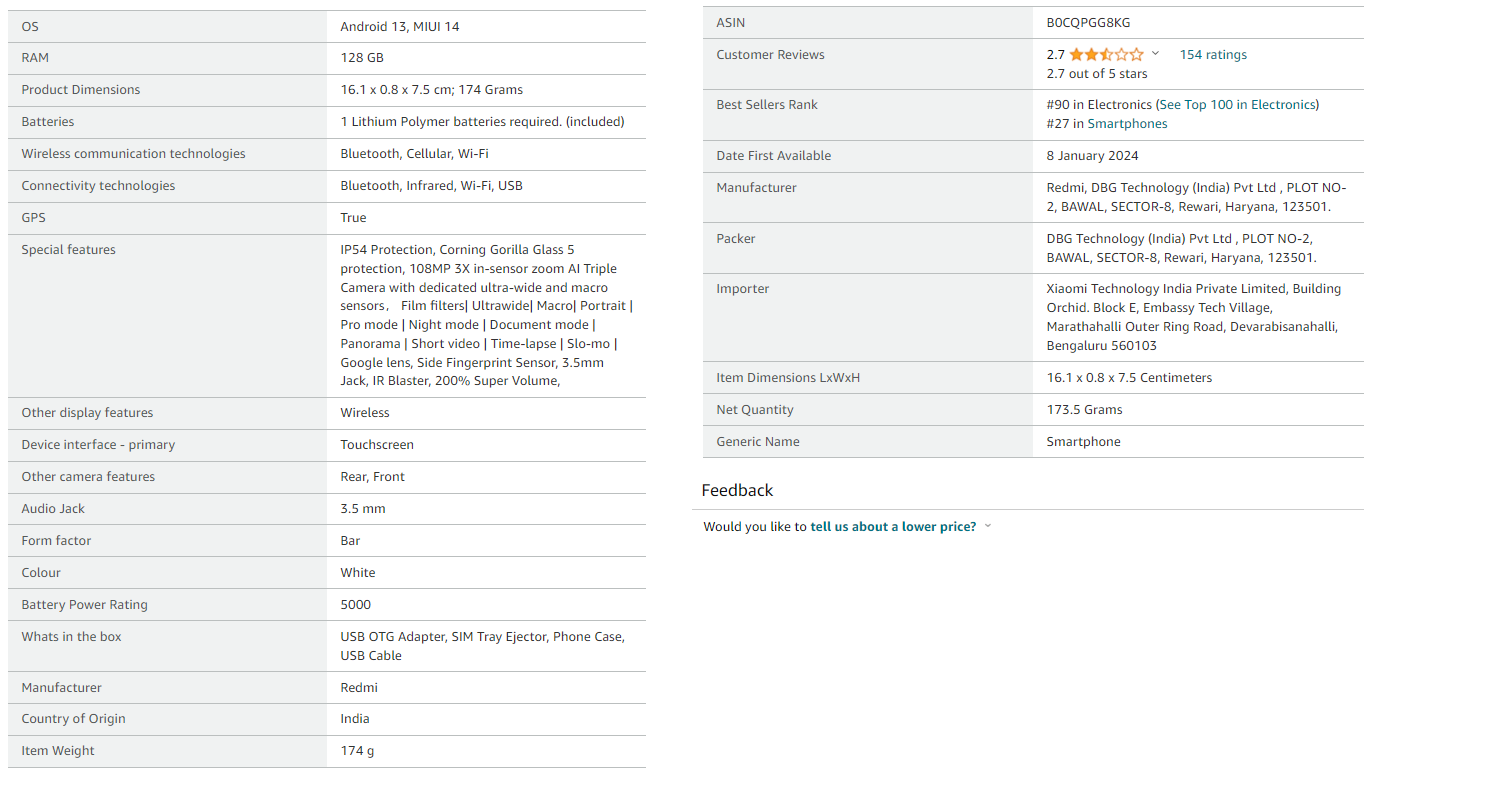The width and height of the screenshot is (1487, 791).
Task: Click the Wireless display feature value
Action: [x=365, y=413]
